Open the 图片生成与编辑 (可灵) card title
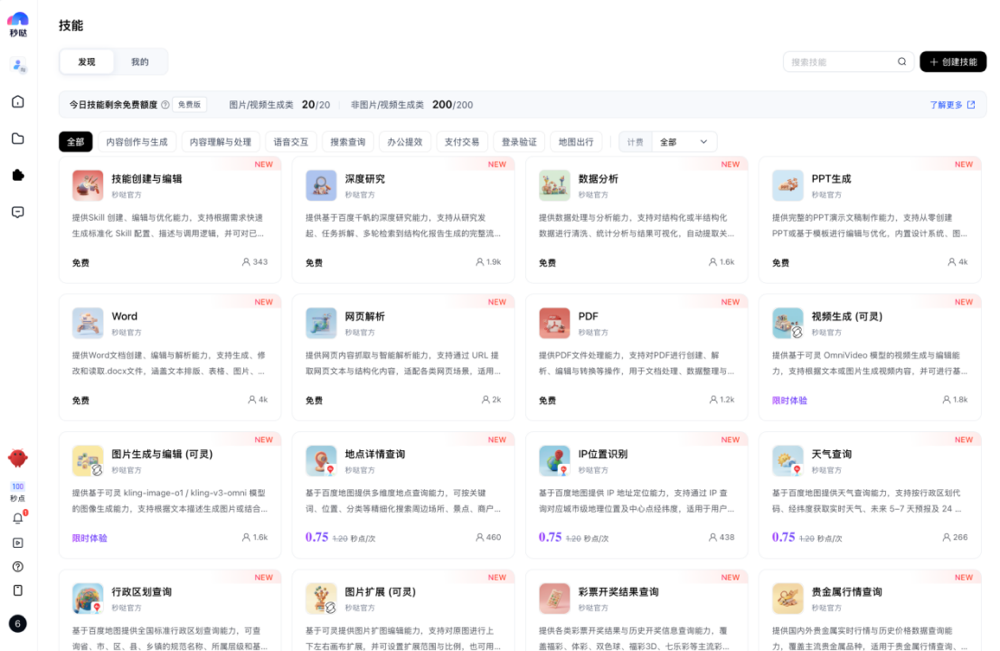Screen dimensions: 1000x651 tap(162, 454)
